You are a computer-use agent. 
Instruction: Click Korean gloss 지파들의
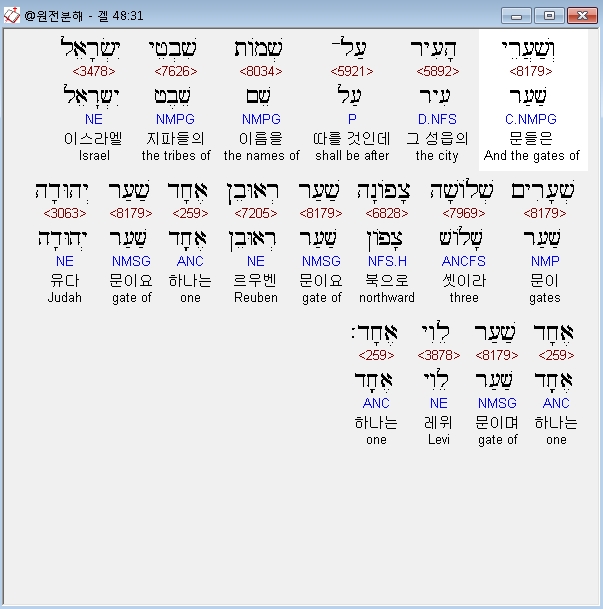click(x=176, y=139)
